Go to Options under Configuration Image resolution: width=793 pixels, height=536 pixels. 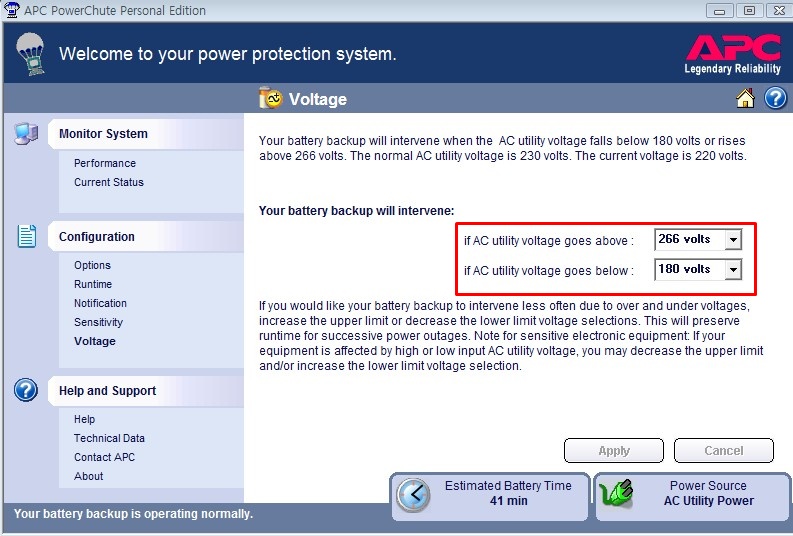(x=92, y=265)
